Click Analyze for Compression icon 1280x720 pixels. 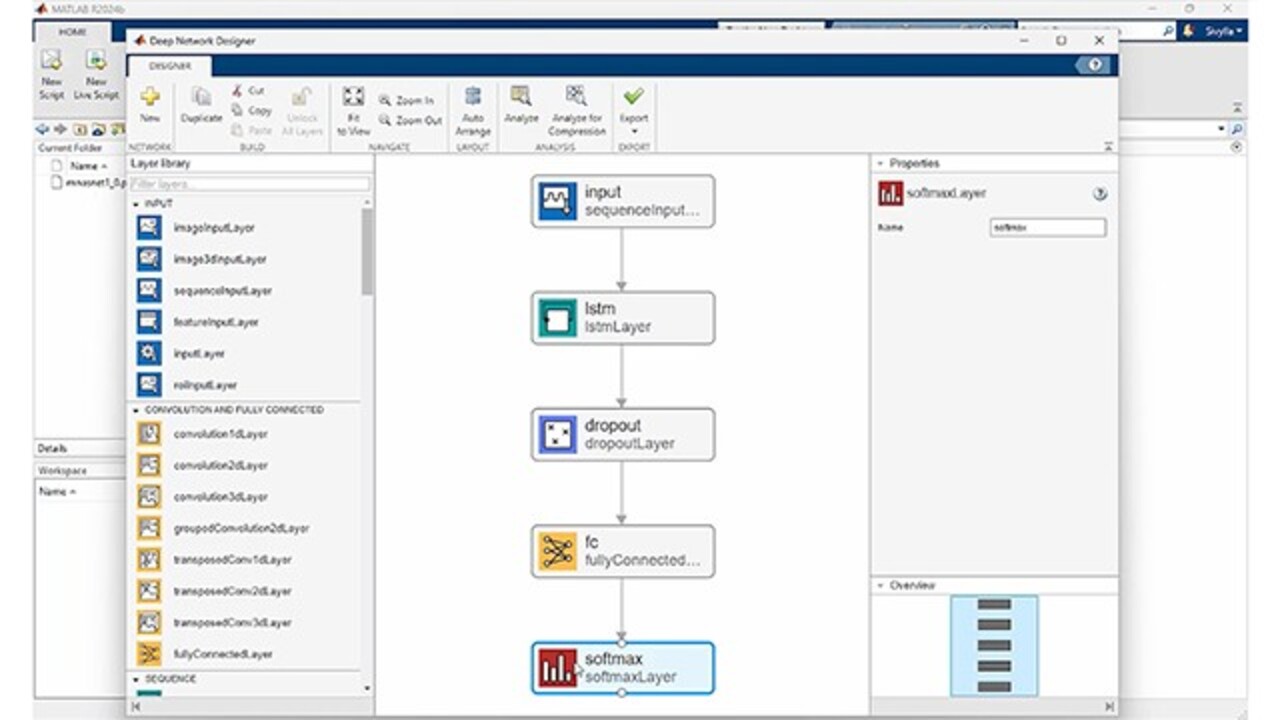tap(577, 98)
